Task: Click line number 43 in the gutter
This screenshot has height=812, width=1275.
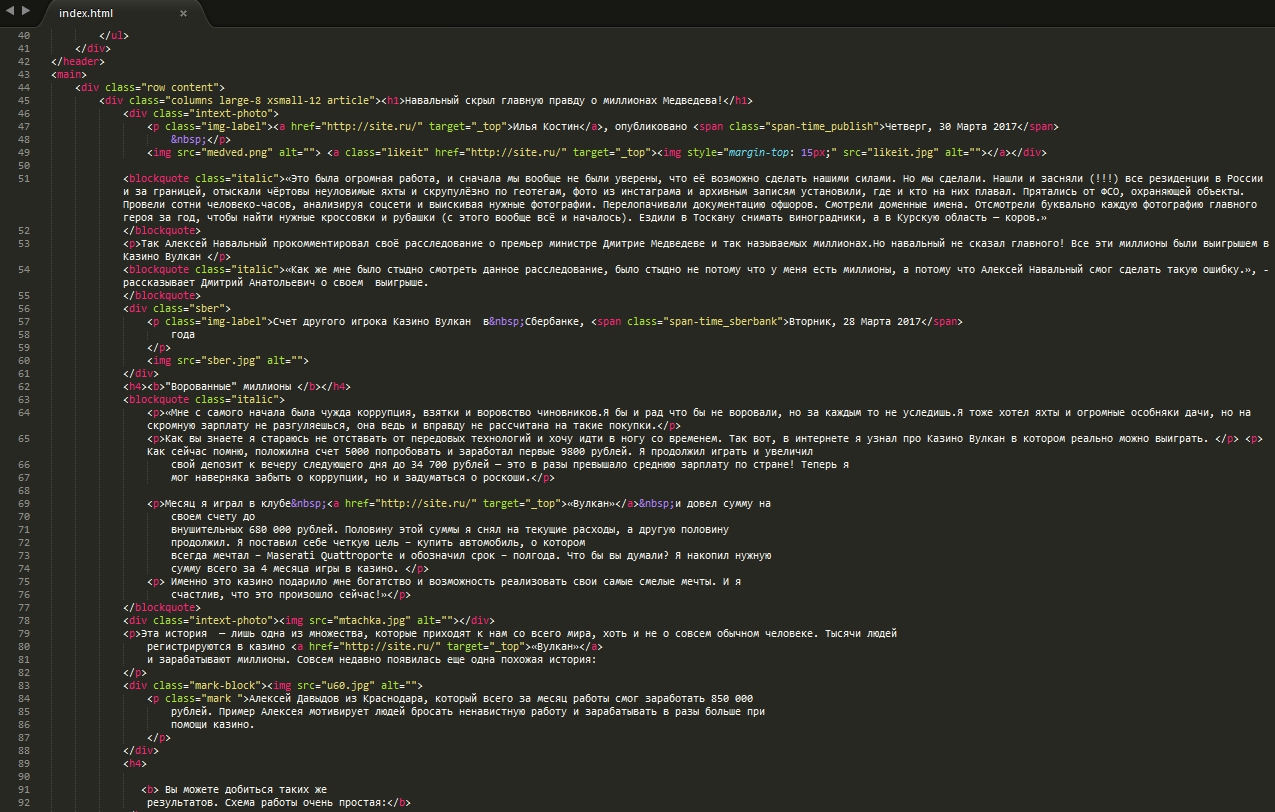Action: (24, 74)
